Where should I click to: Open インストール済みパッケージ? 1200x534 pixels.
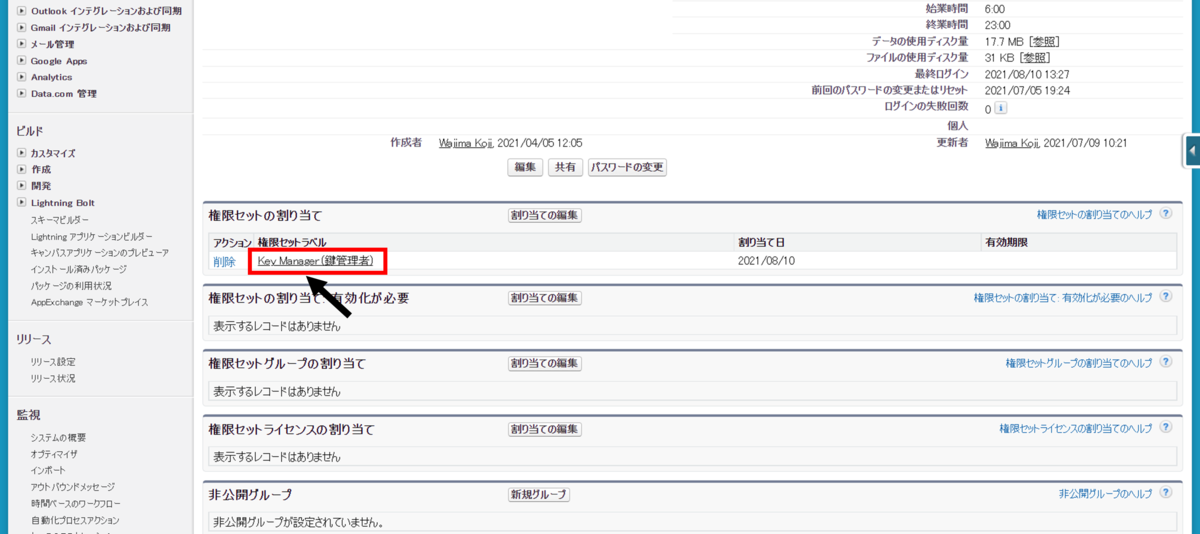[79, 269]
